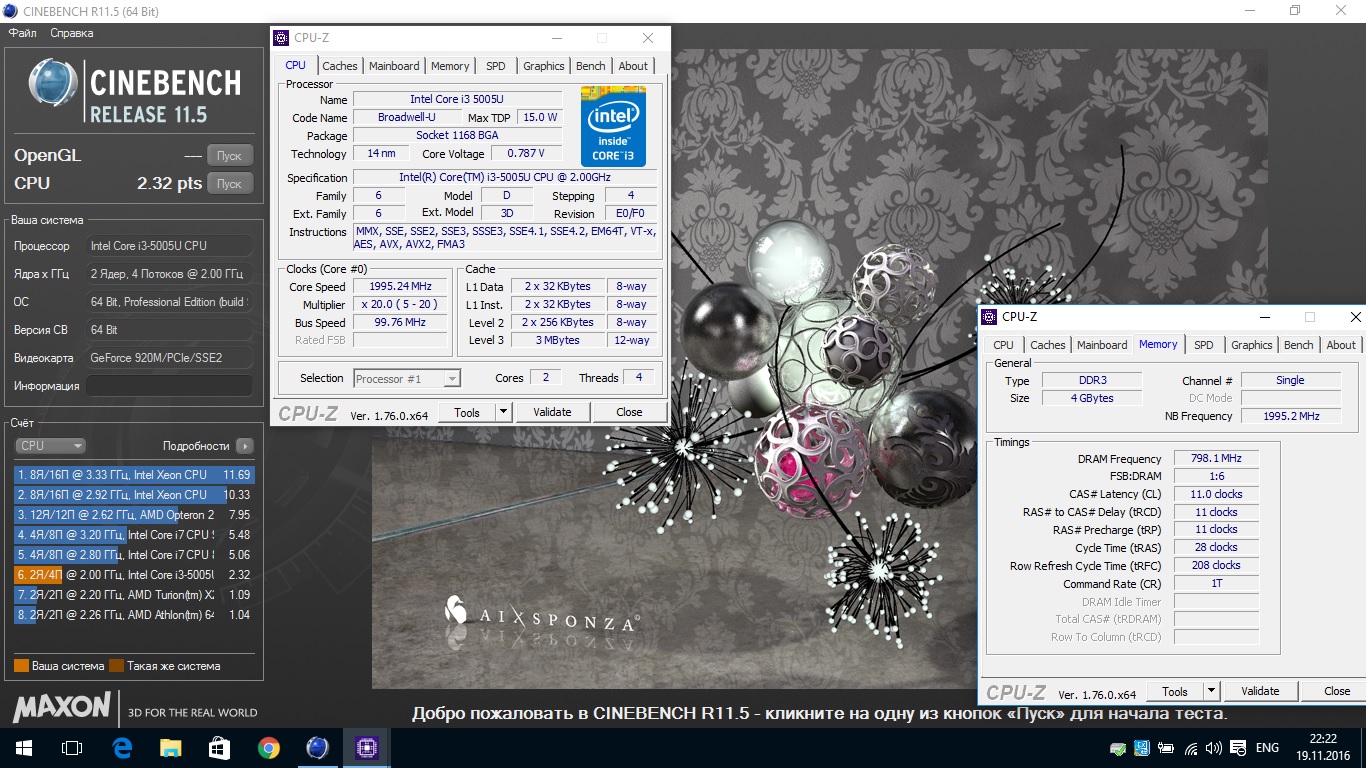Click Validate in the CPU window
This screenshot has height=768, width=1366.
(552, 412)
